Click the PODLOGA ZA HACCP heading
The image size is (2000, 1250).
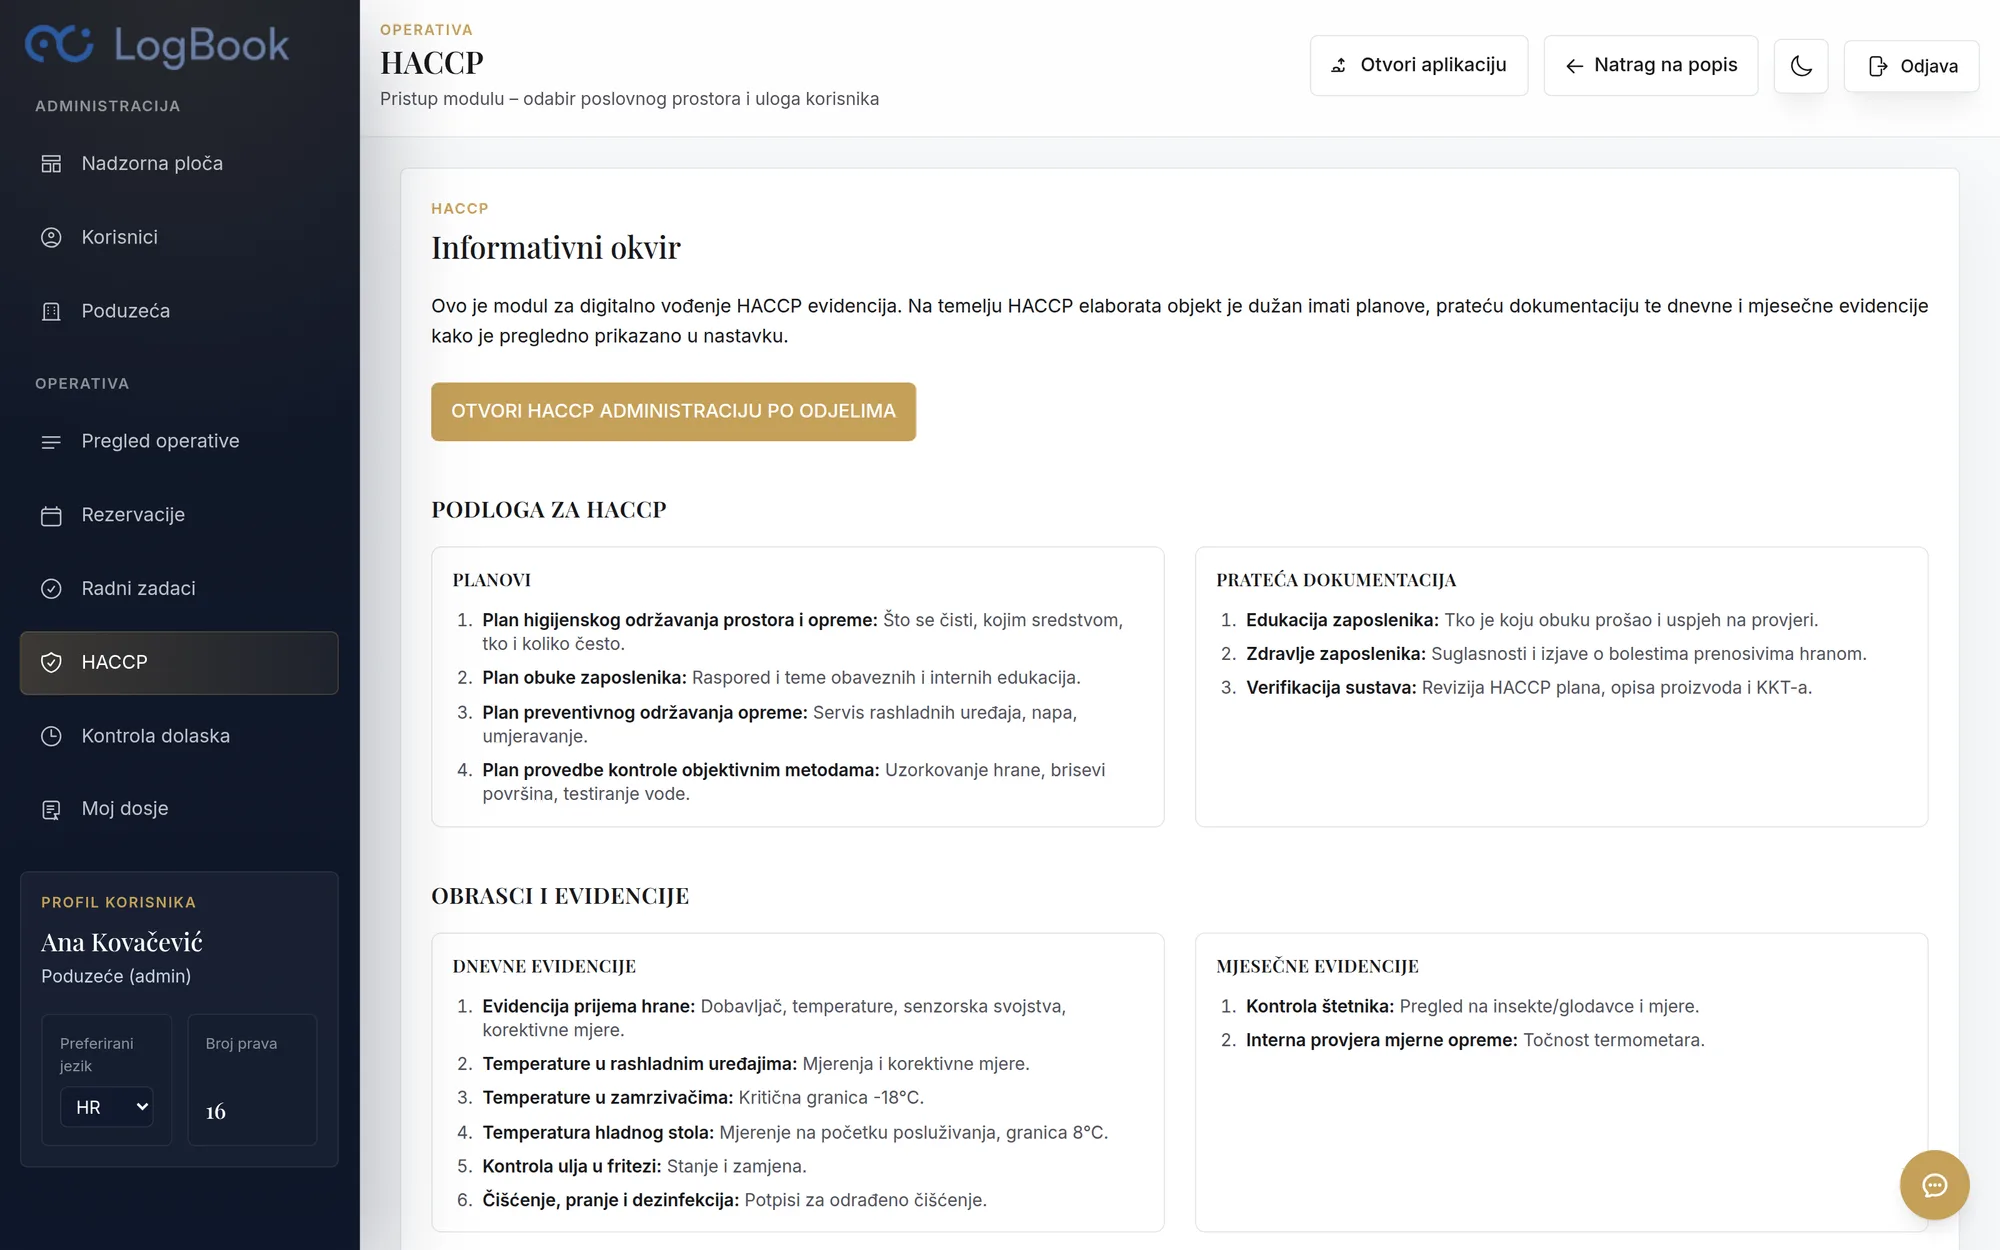pyautogui.click(x=548, y=509)
